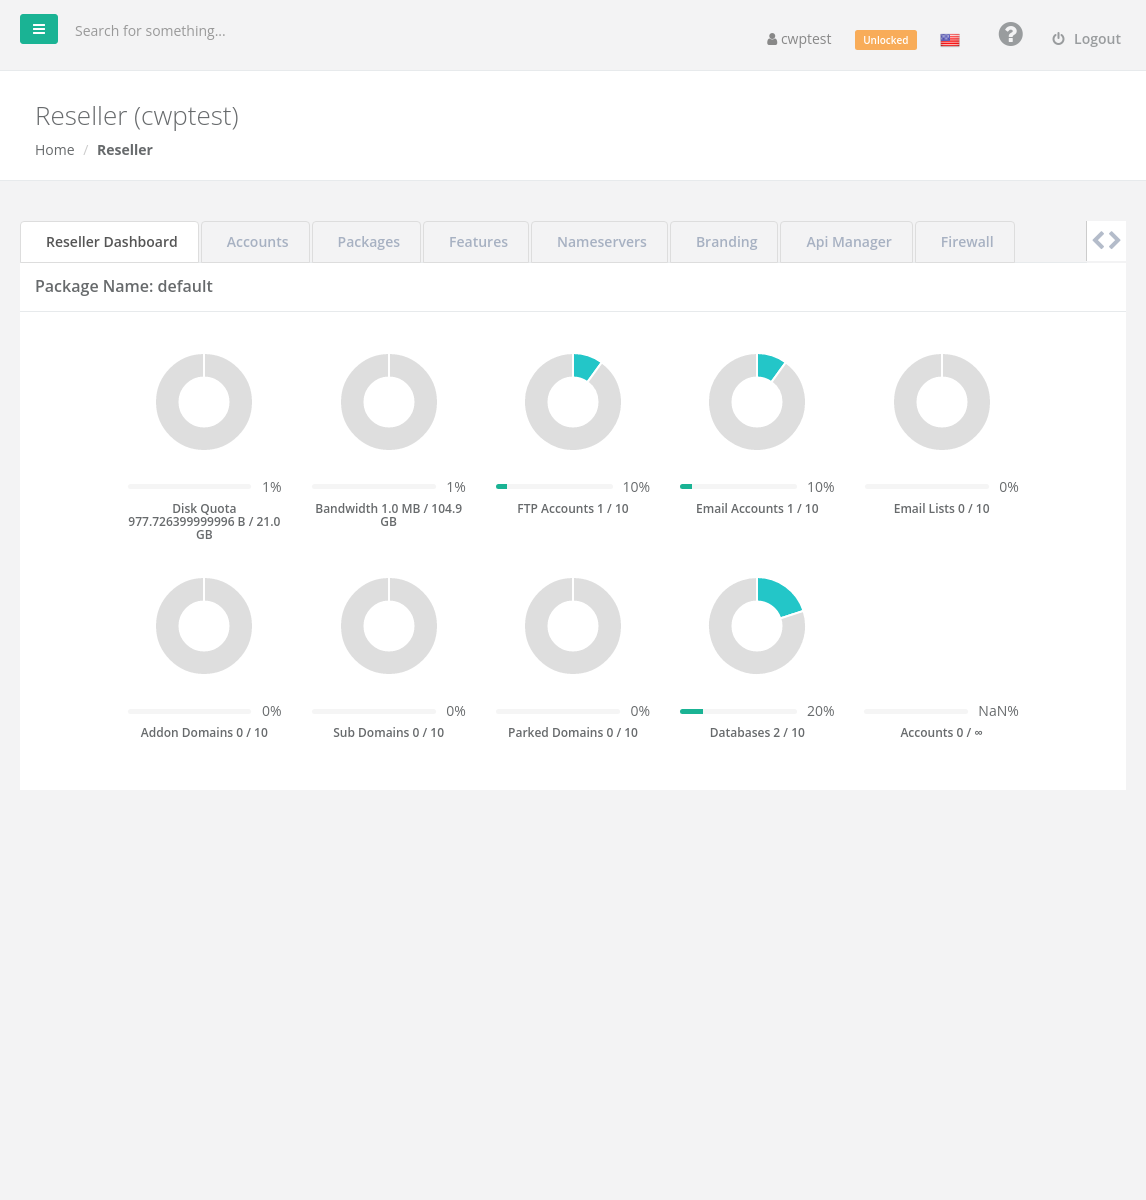Click the 'Email Lists 0 / 10' label
The height and width of the screenshot is (1200, 1146).
pyautogui.click(x=942, y=509)
